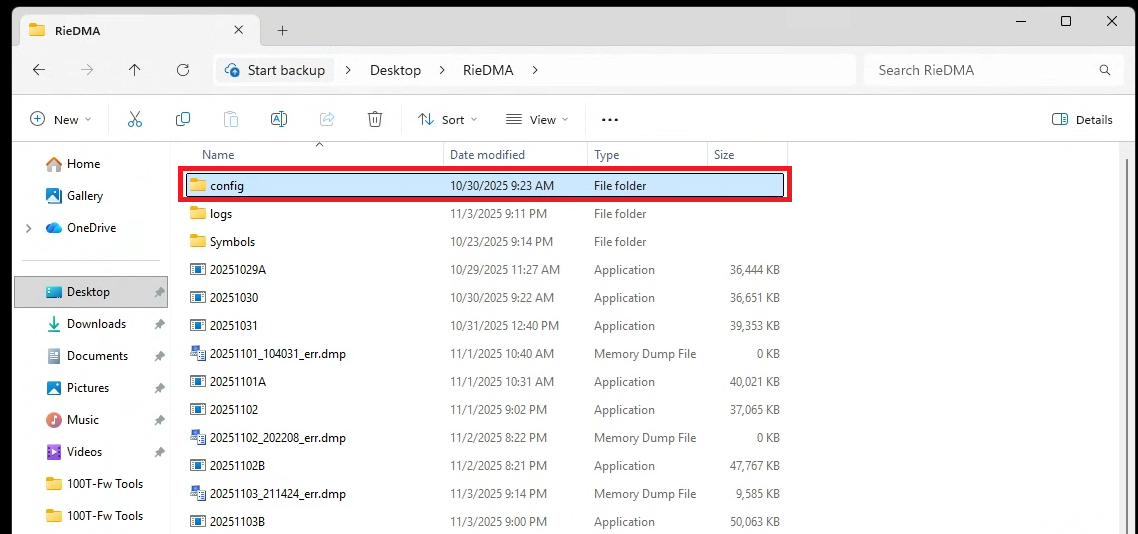Open the New dropdown menu
The height and width of the screenshot is (534, 1138).
(61, 119)
